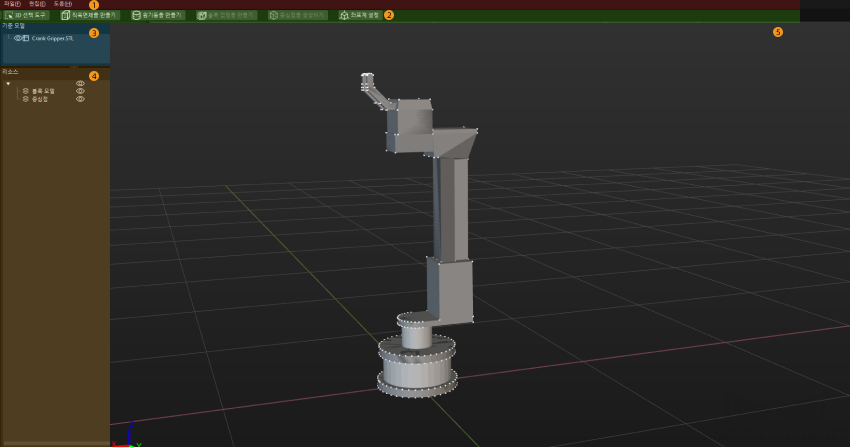Click the coordinate icon for 좌표계 설정

(345, 16)
